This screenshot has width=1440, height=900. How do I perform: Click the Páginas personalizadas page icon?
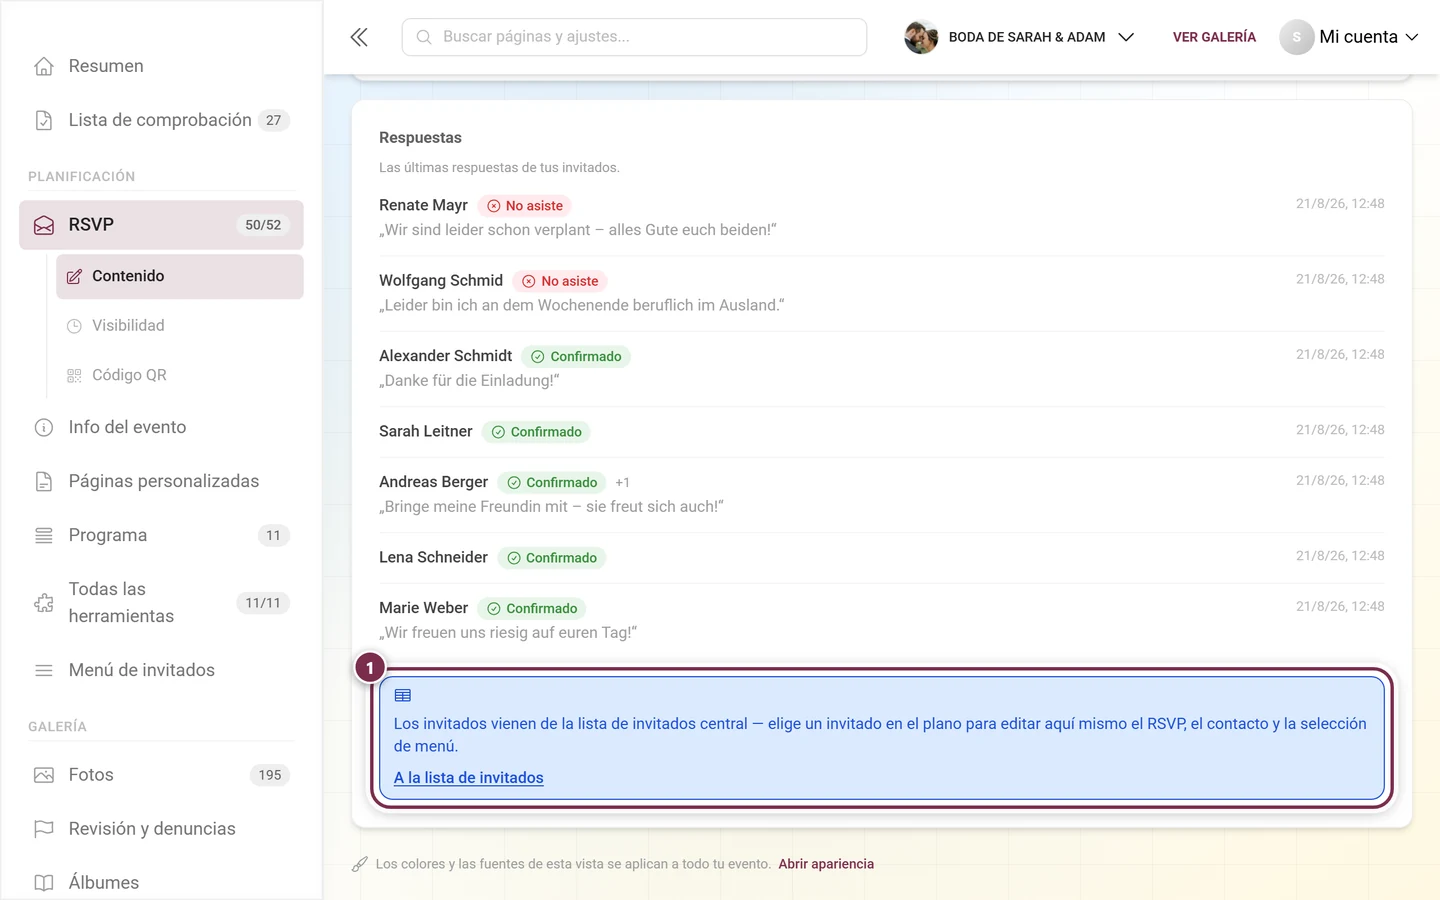tap(44, 481)
